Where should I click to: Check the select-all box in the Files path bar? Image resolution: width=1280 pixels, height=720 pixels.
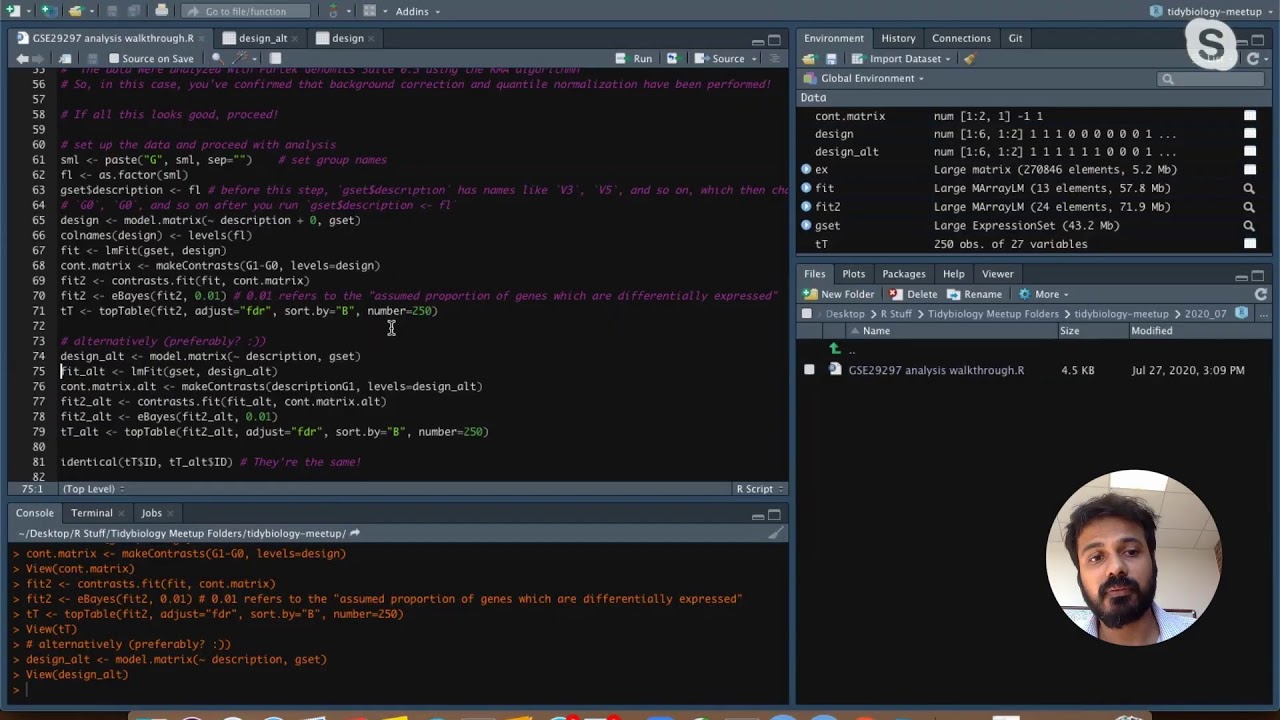pyautogui.click(x=807, y=314)
